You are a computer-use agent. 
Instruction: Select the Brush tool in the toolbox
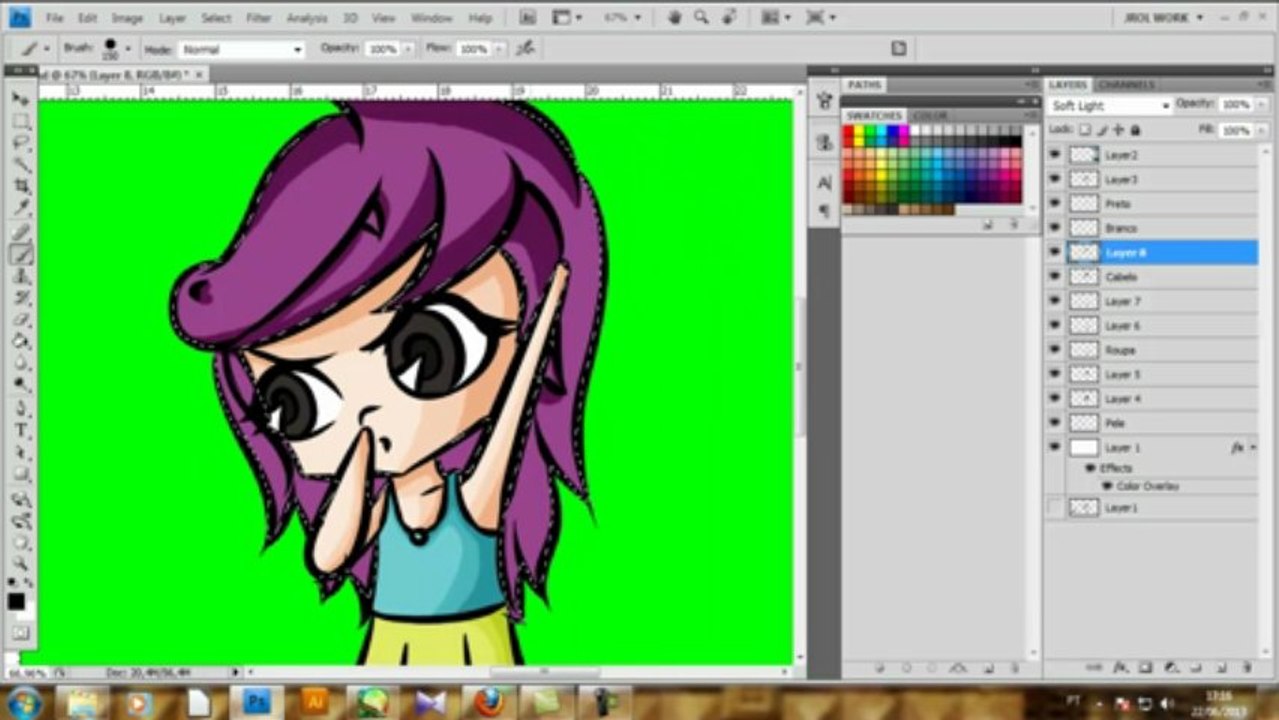[21, 254]
